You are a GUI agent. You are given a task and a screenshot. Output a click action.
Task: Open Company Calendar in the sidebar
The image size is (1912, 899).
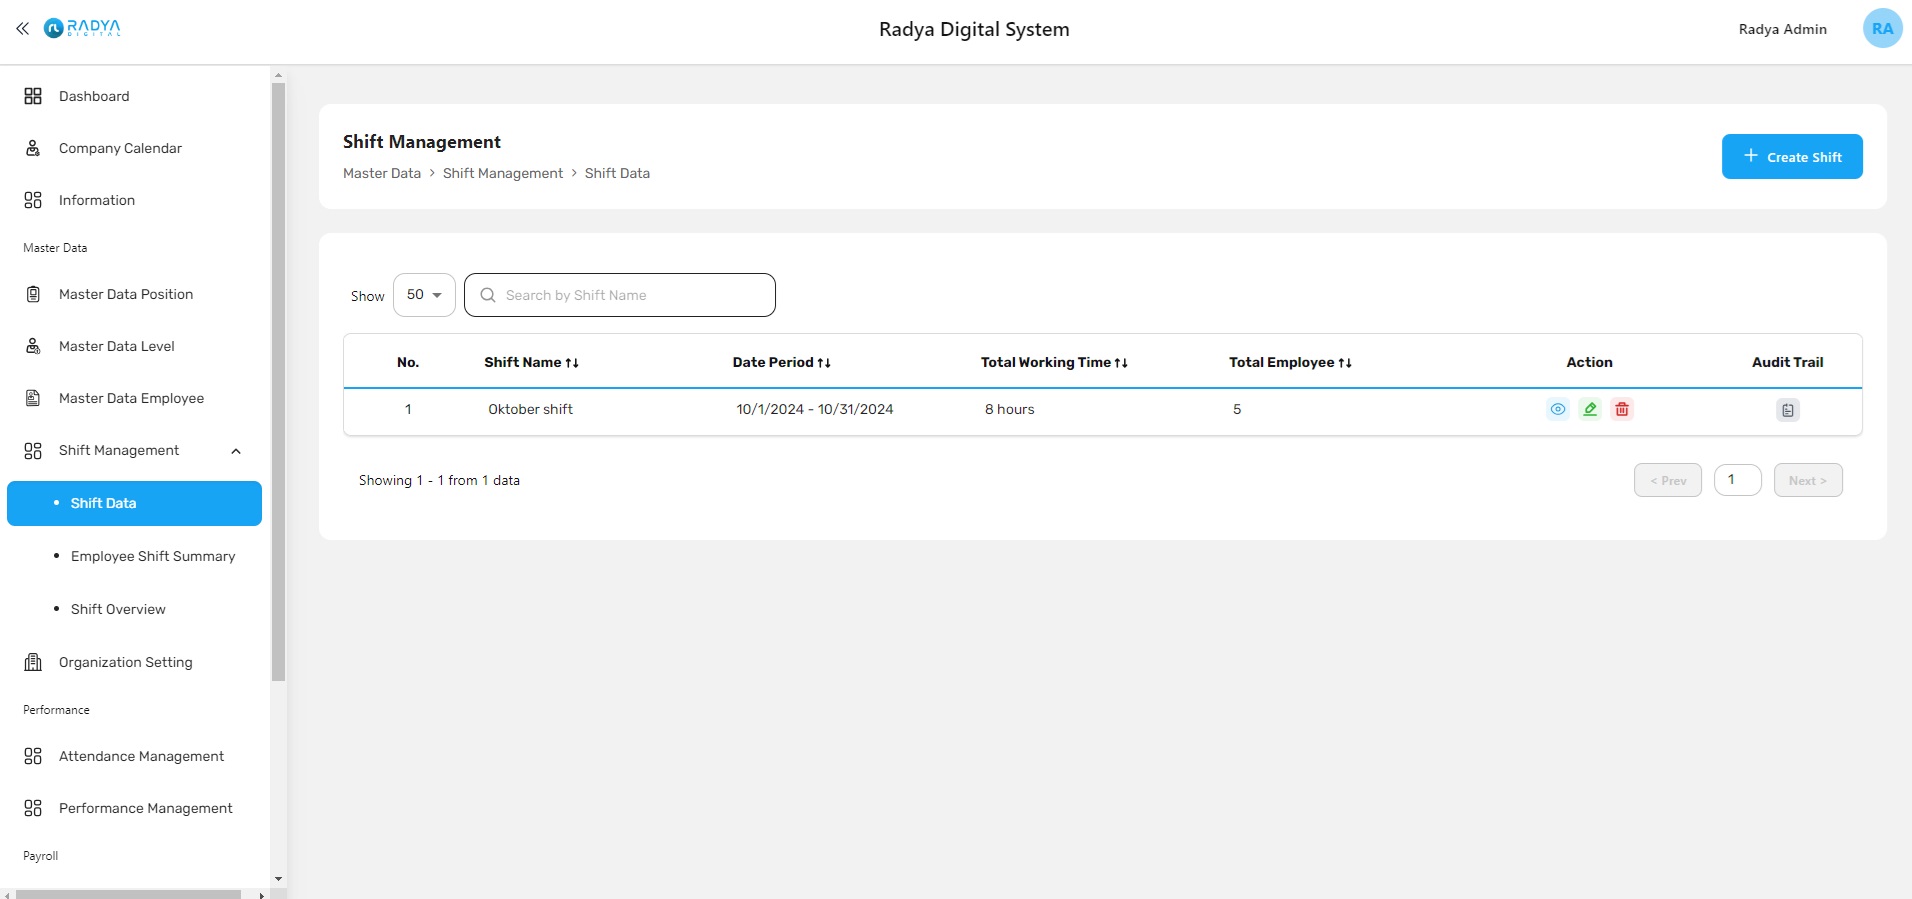coord(120,148)
